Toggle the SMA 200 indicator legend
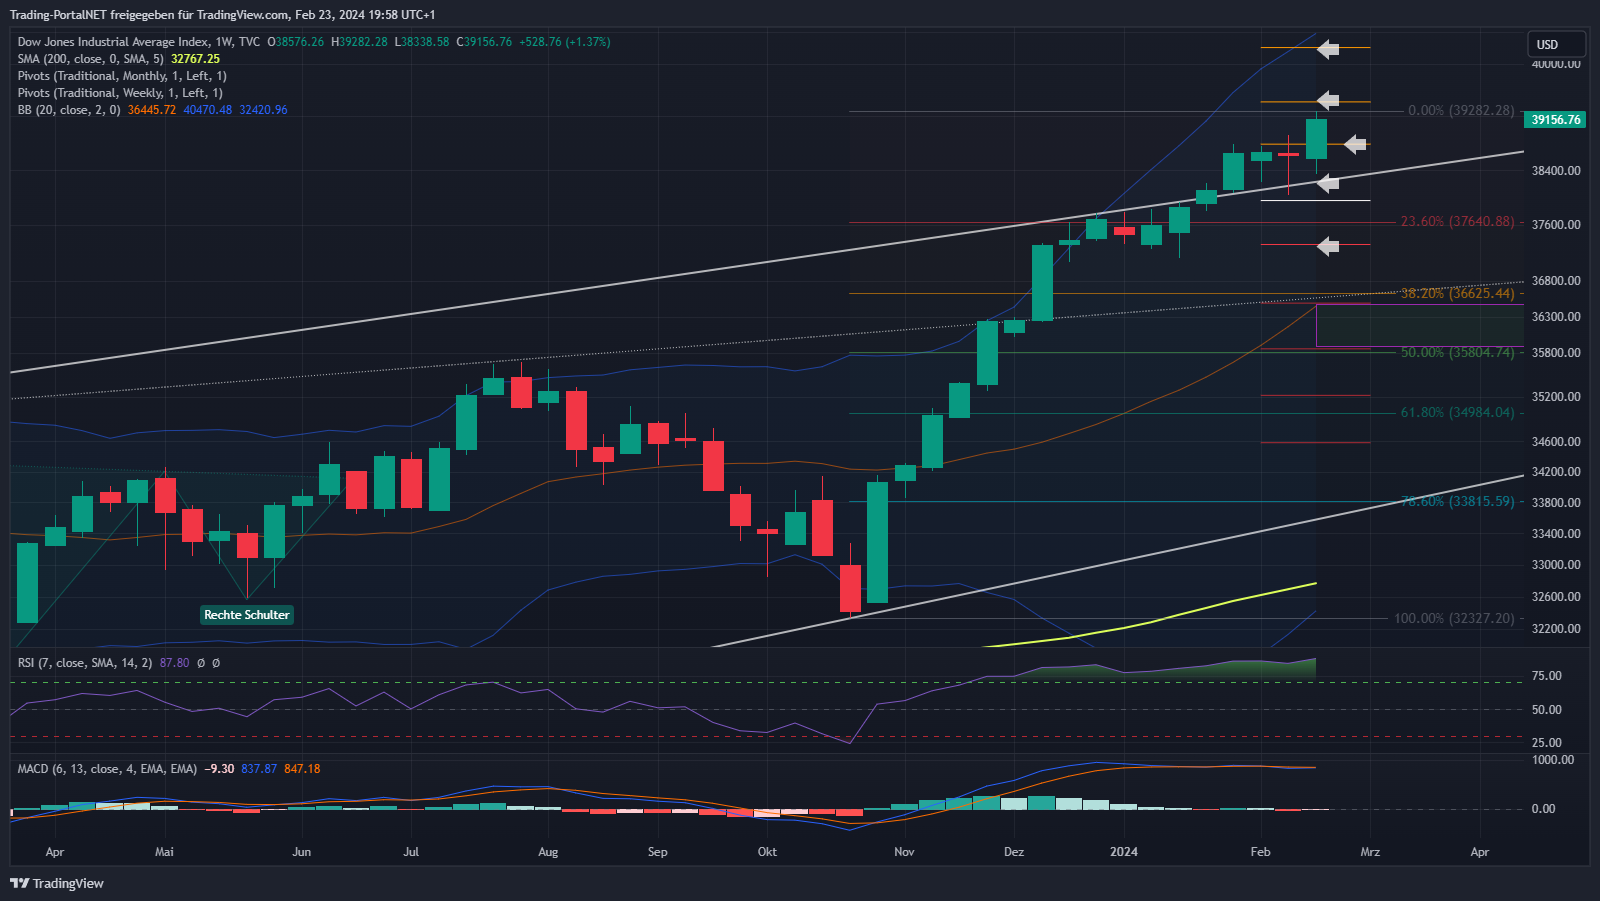The width and height of the screenshot is (1600, 901). coord(90,59)
